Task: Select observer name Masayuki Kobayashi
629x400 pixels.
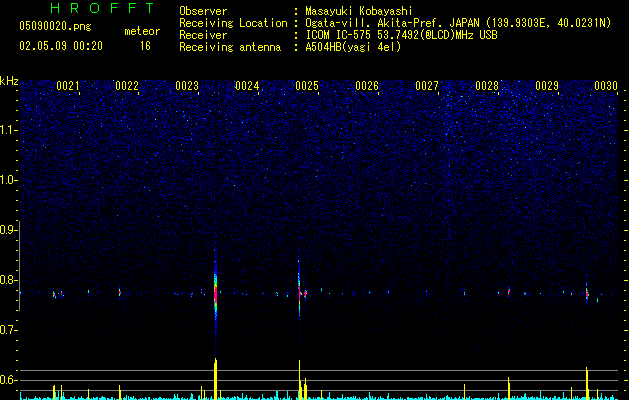Action: coord(359,11)
